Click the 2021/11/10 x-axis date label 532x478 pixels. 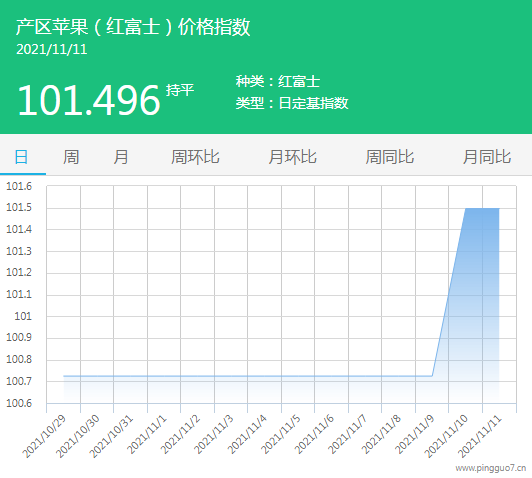tap(446, 436)
